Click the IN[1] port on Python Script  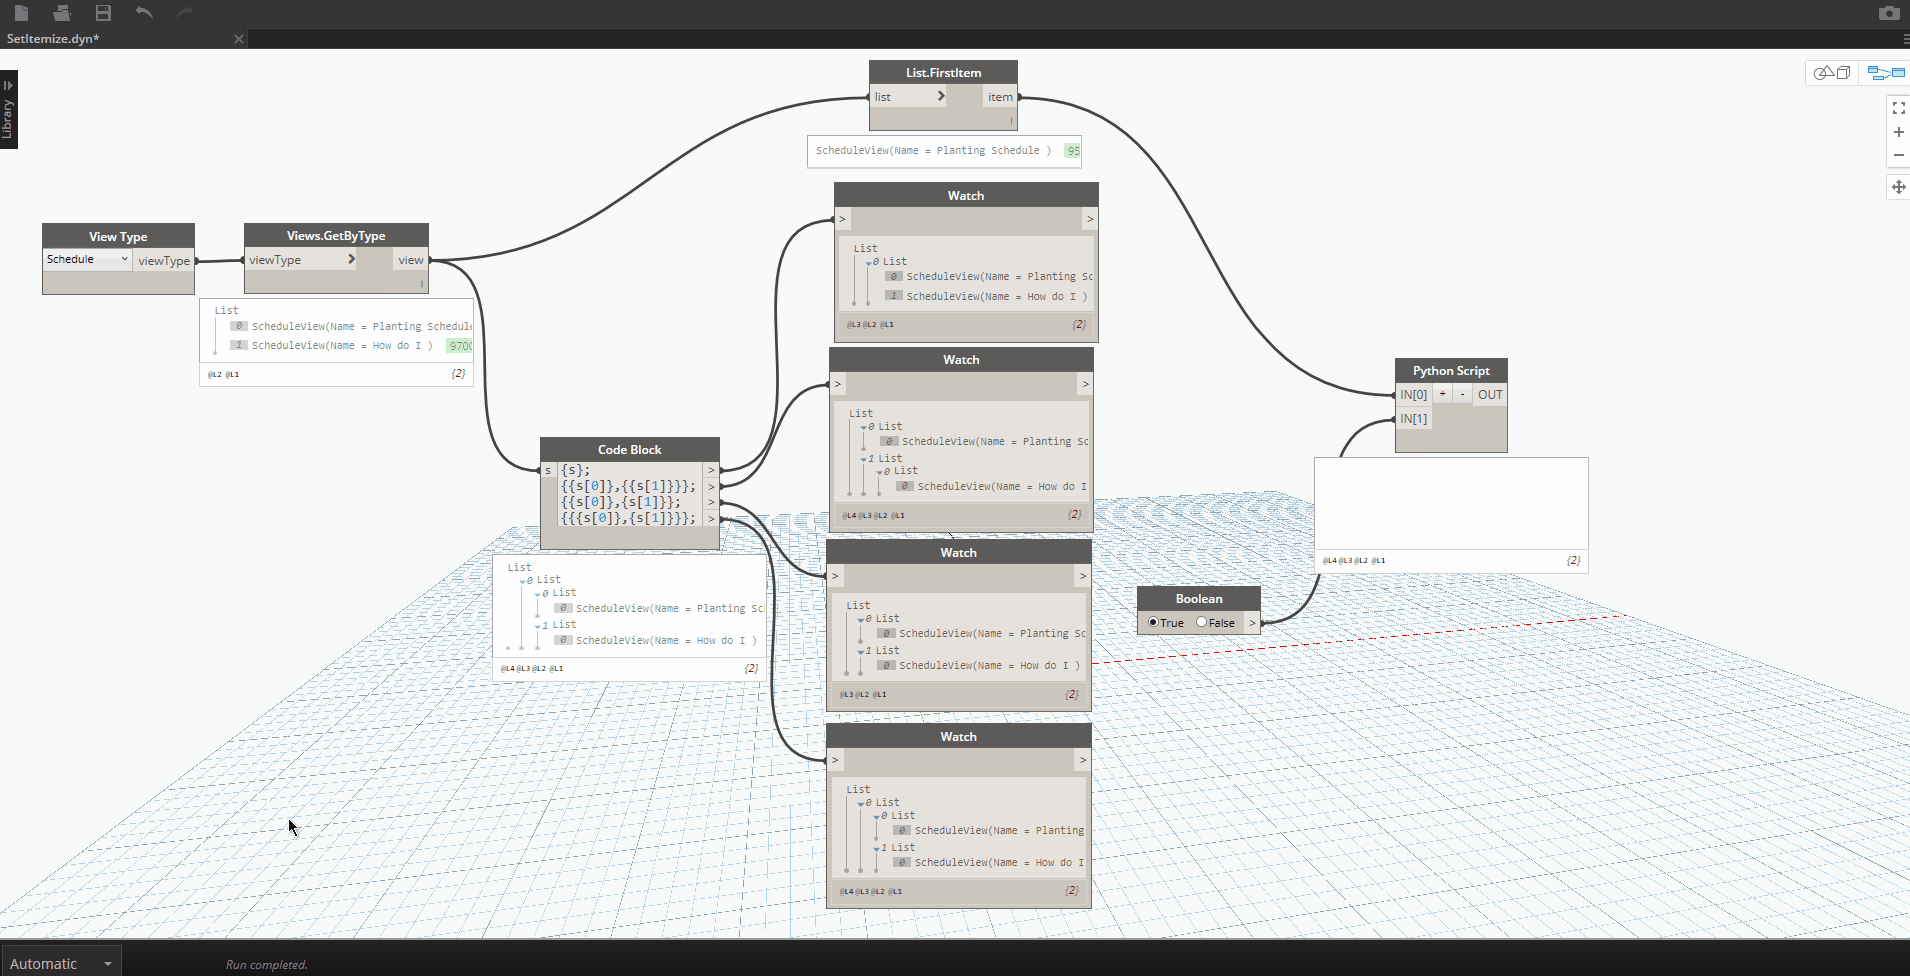coord(1413,418)
